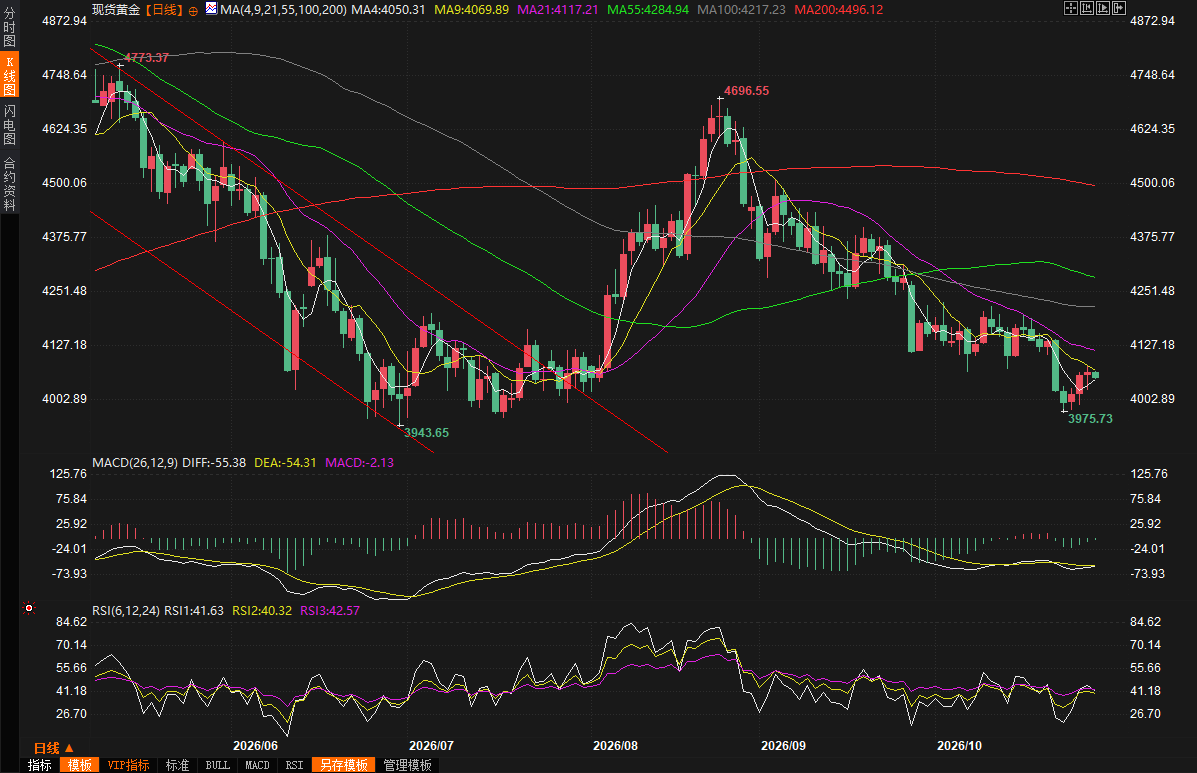The width and height of the screenshot is (1197, 773).
Task: Click the chart playback axis icon
Action: [x=1103, y=8]
